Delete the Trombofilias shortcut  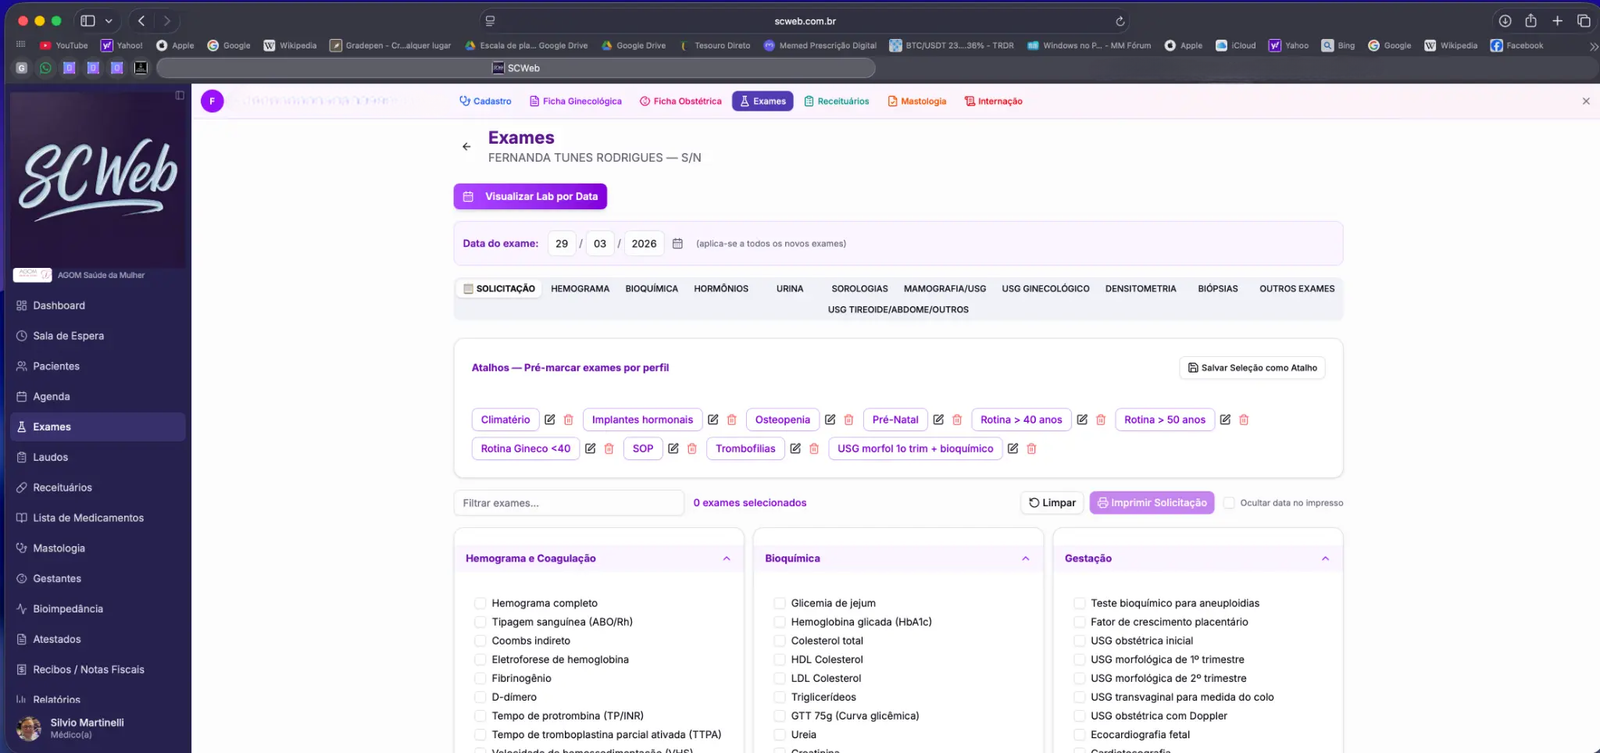coord(814,449)
